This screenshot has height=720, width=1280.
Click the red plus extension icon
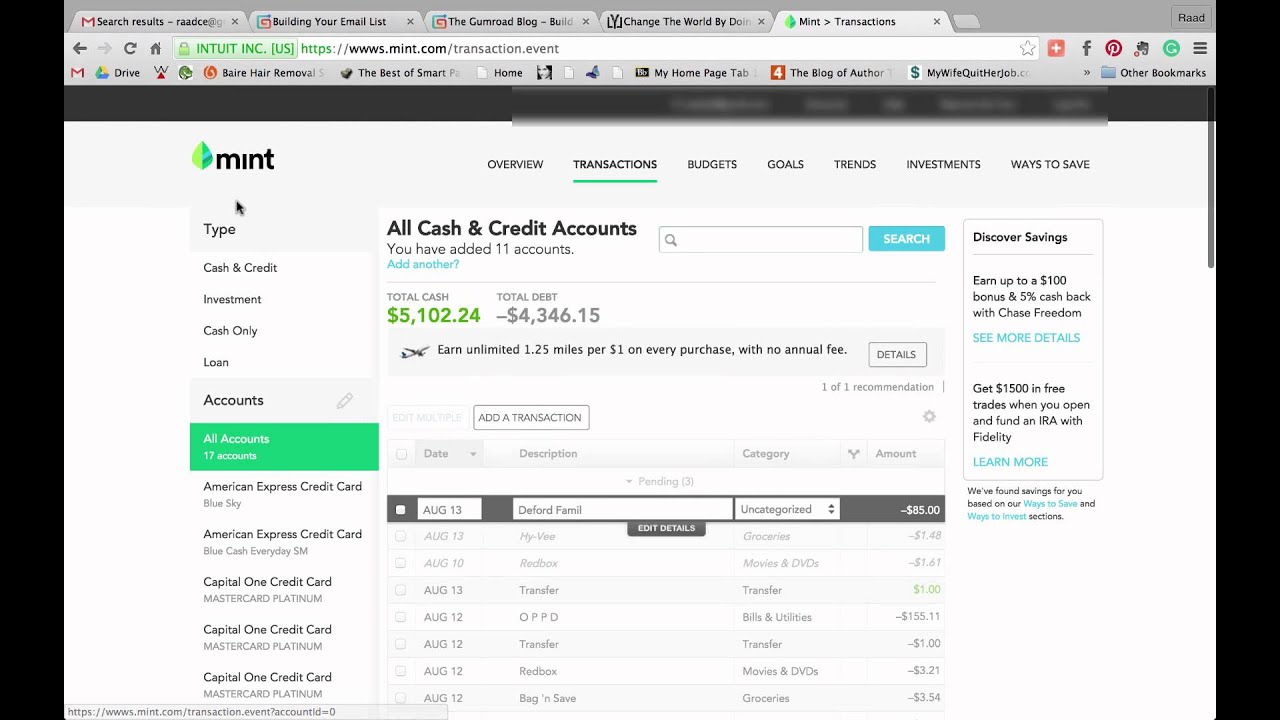(x=1056, y=48)
